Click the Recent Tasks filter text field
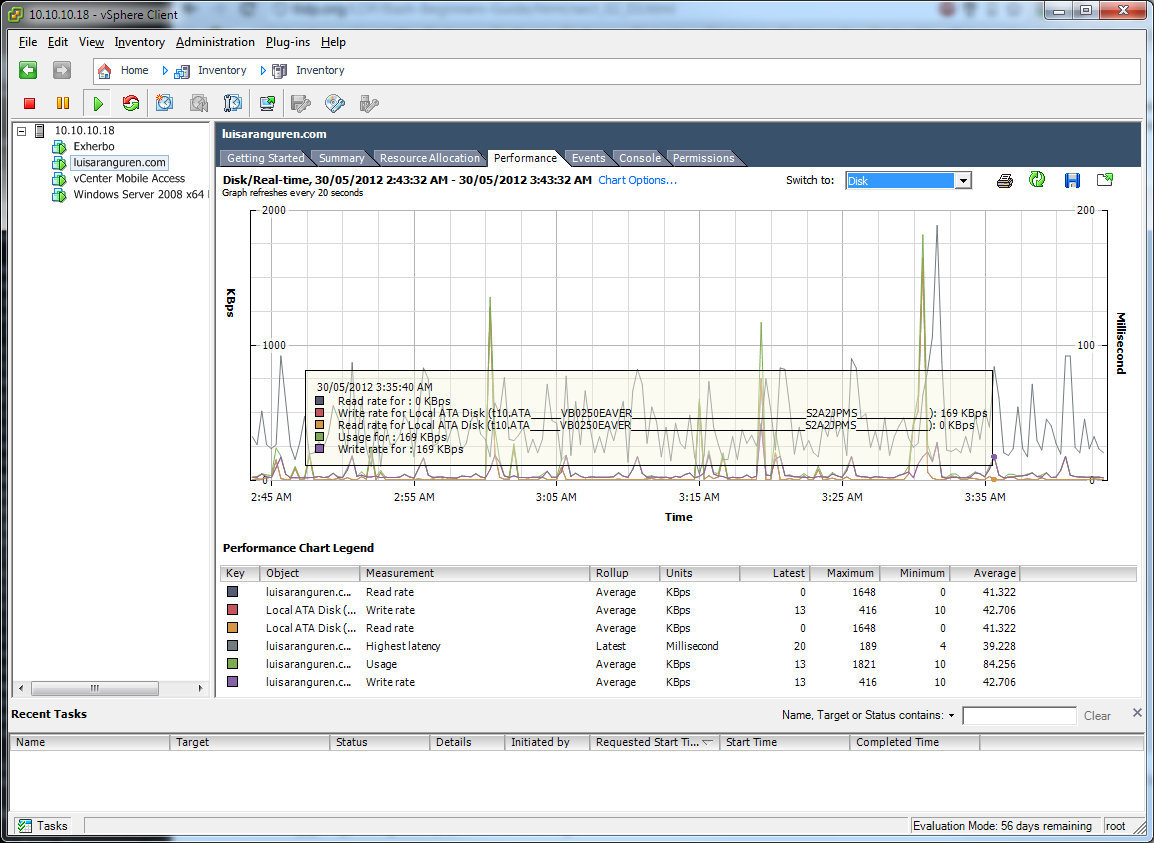The image size is (1154, 843). pos(1019,716)
